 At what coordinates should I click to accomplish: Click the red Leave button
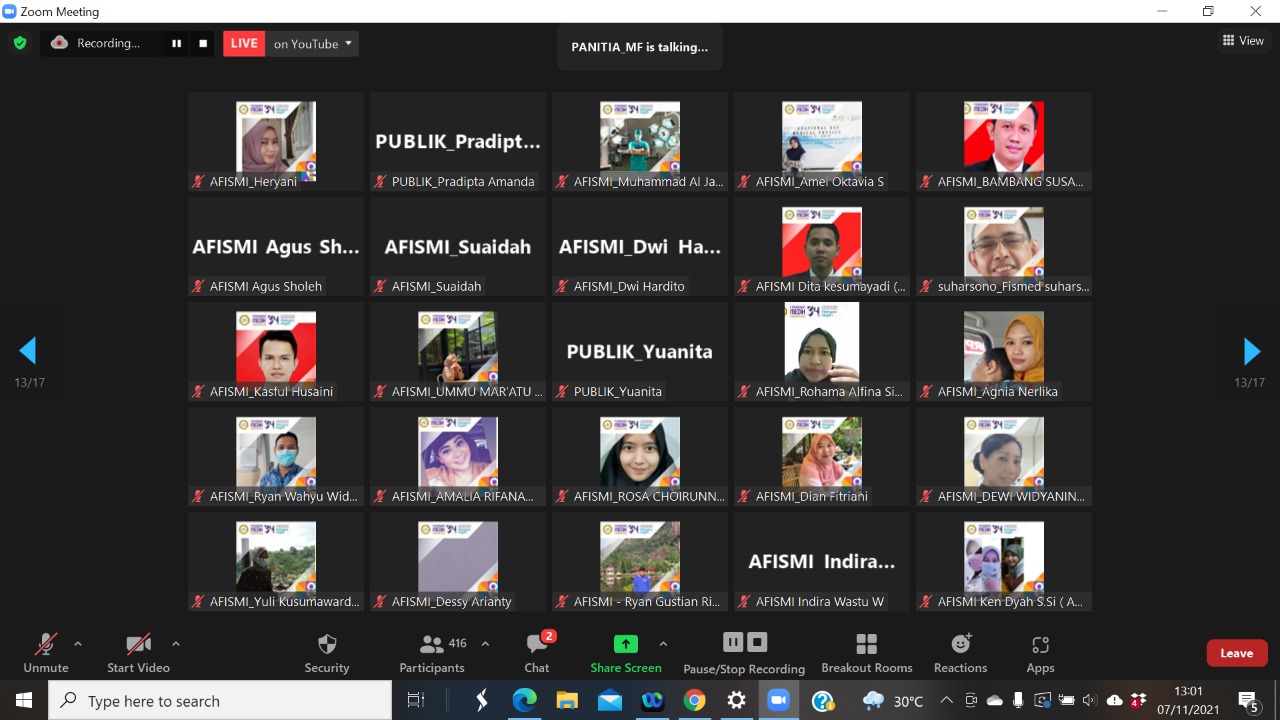click(1236, 653)
